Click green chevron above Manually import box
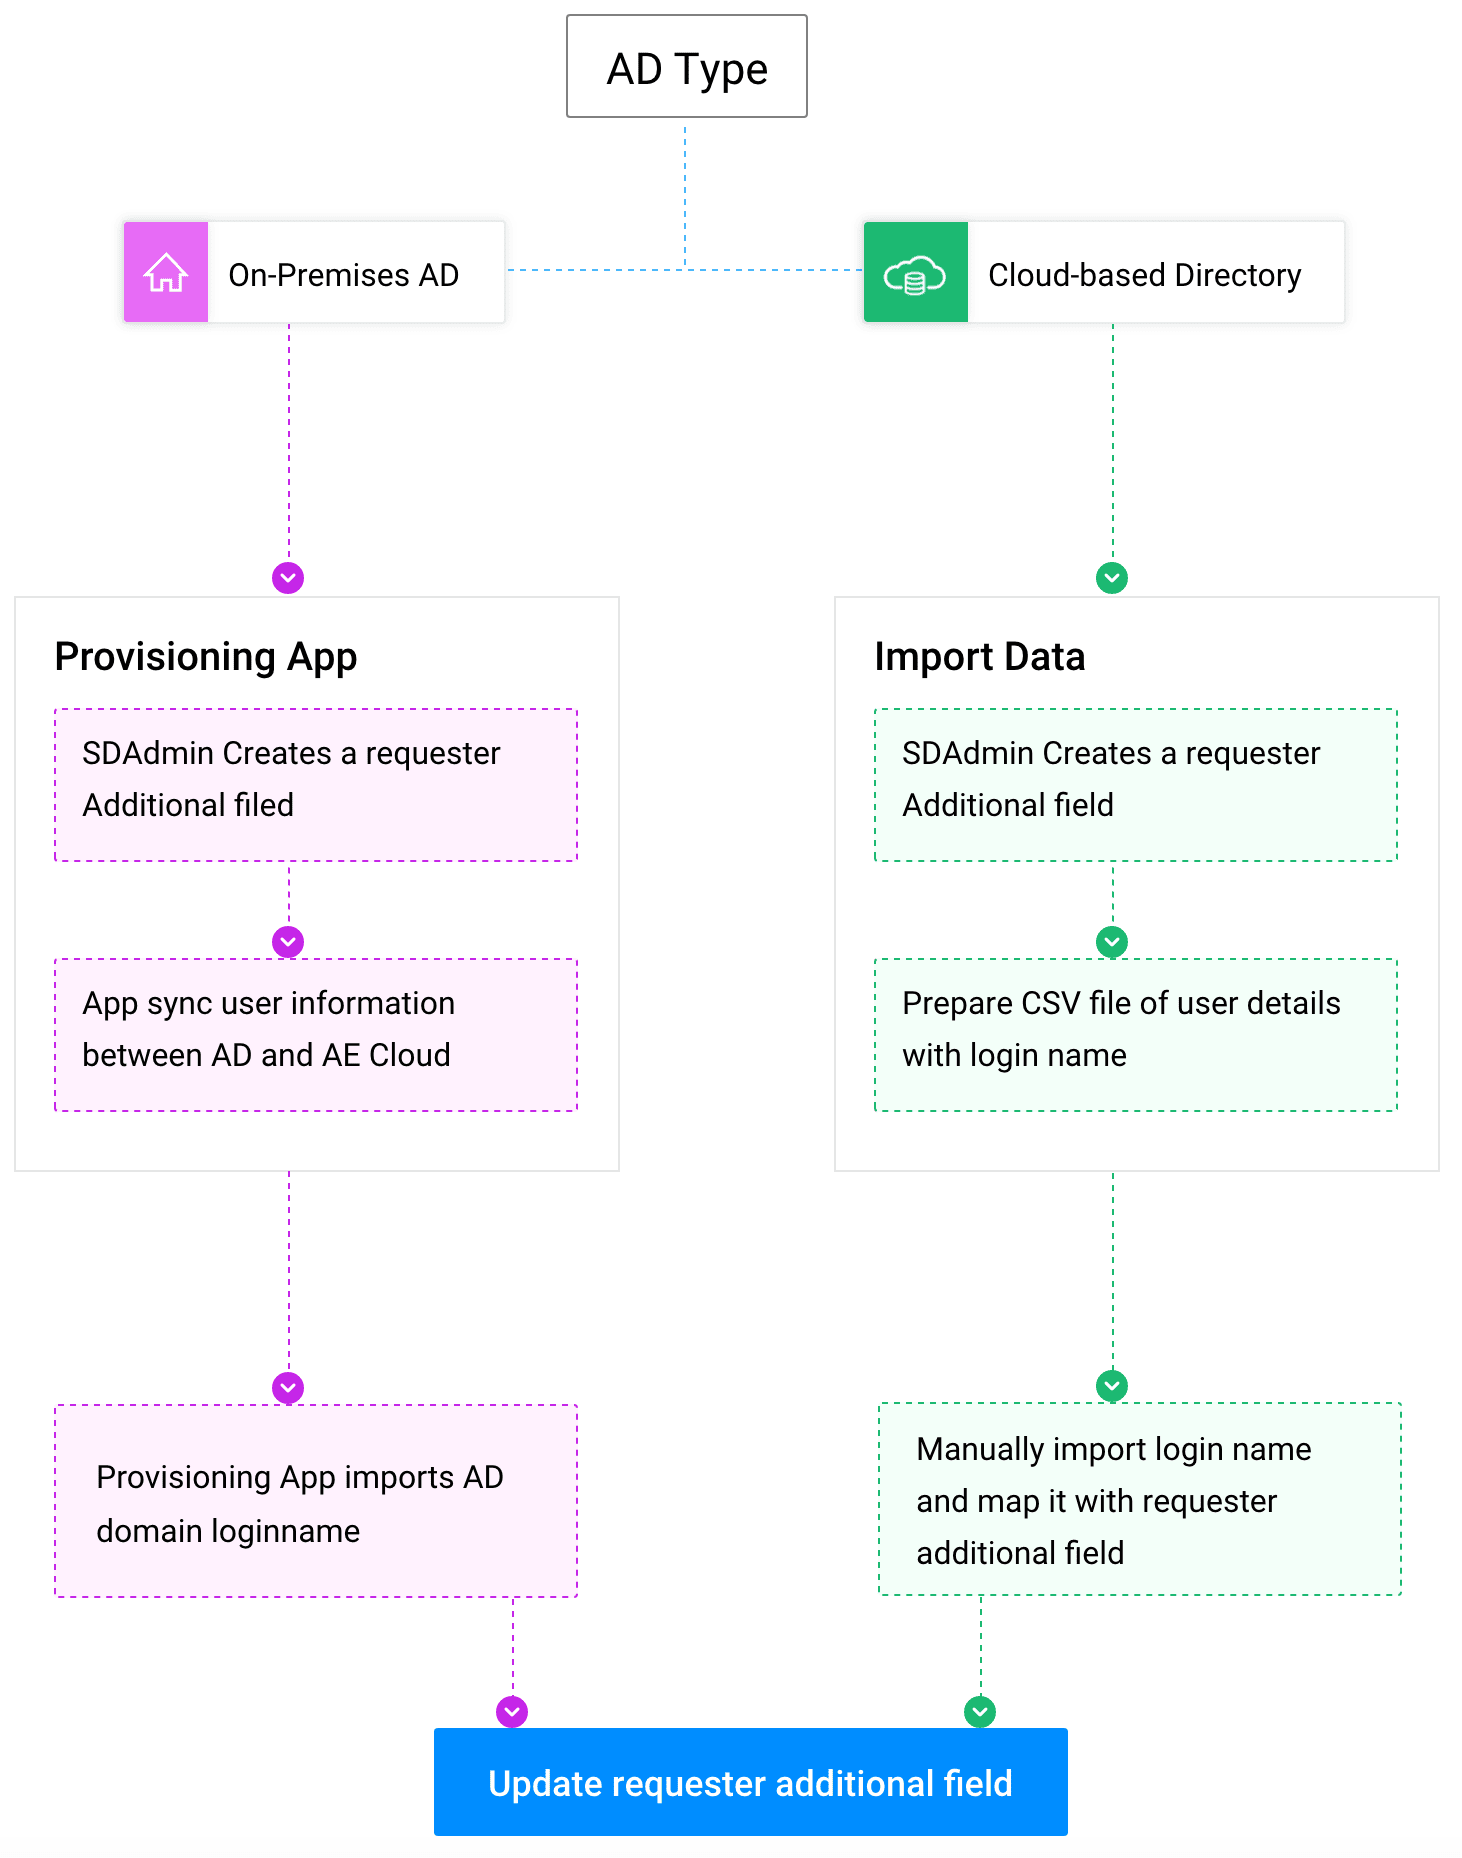The width and height of the screenshot is (1462, 1858). point(1112,1386)
